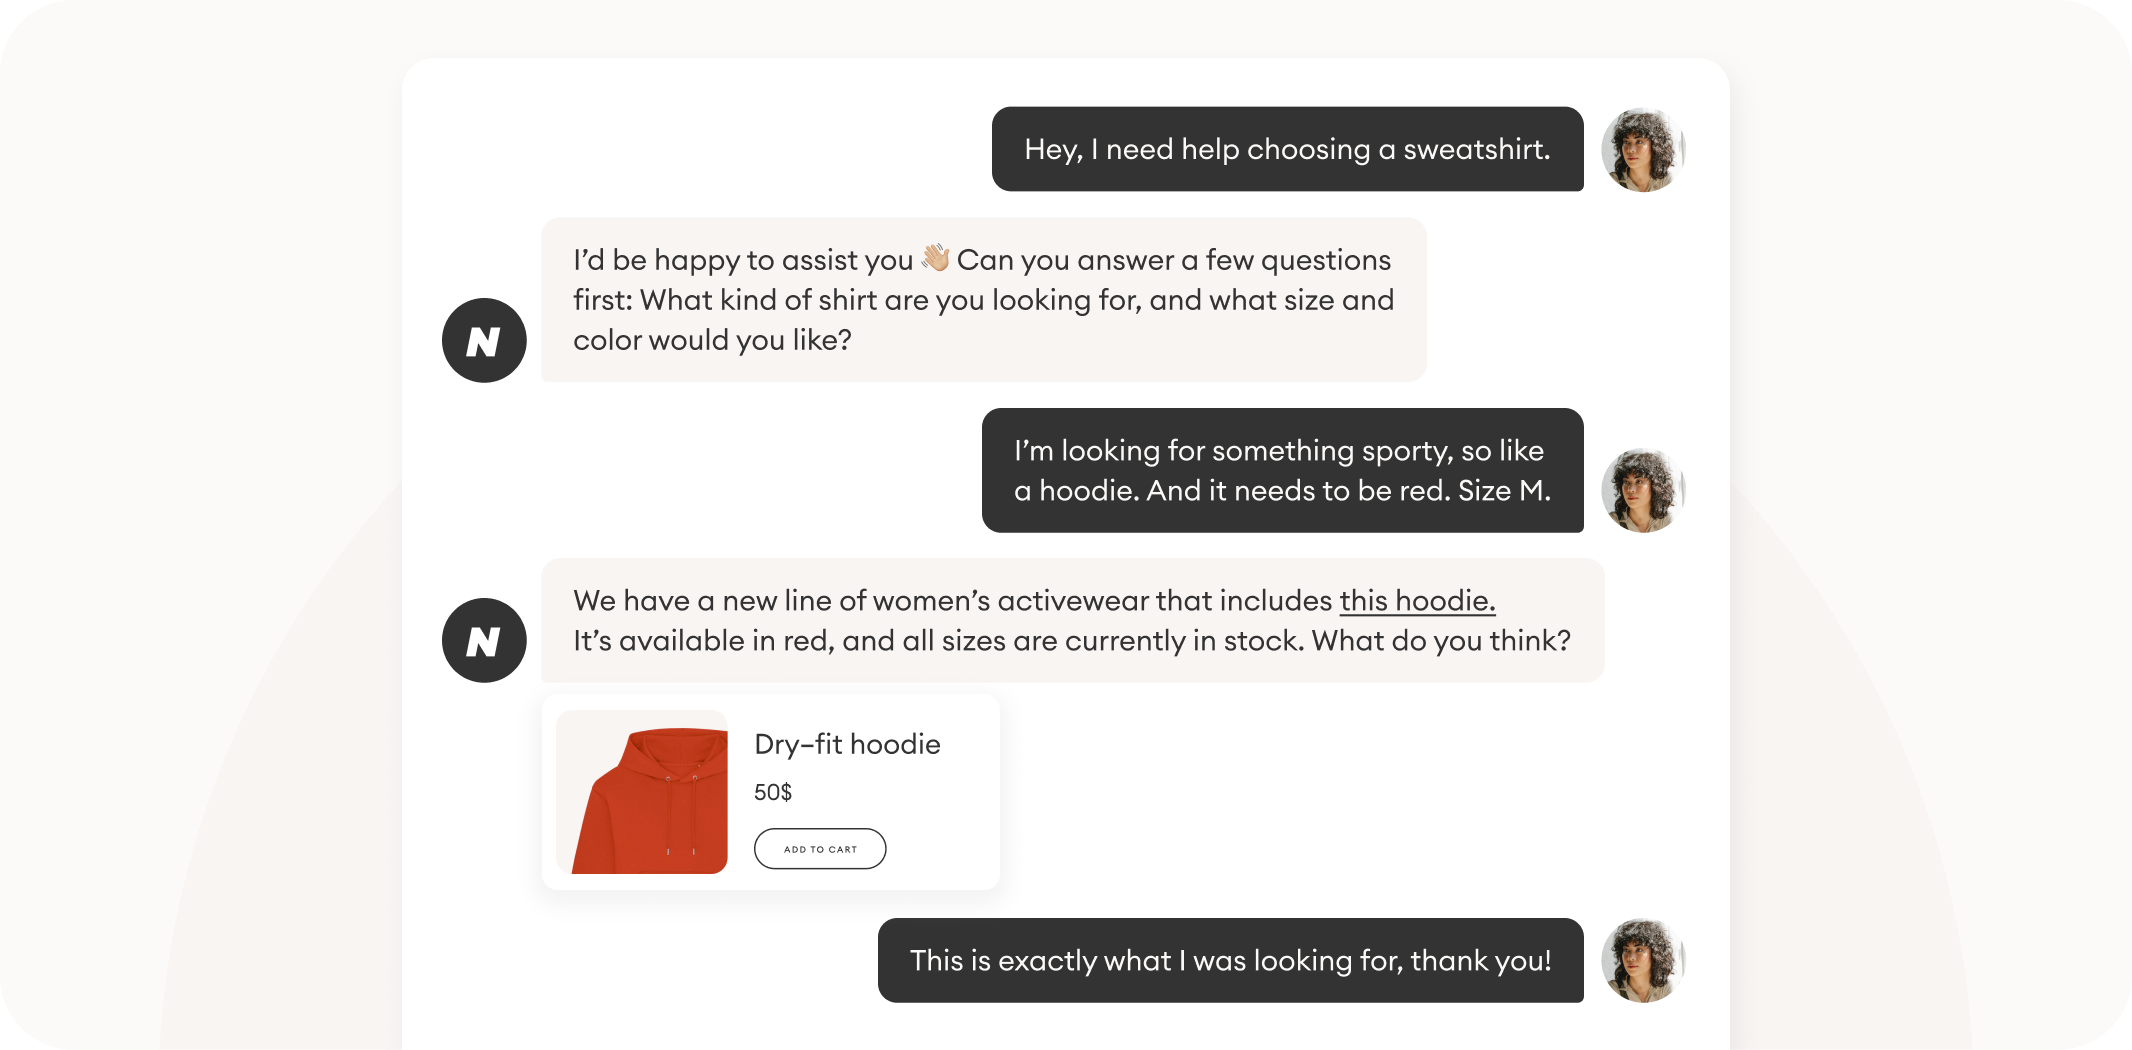Select the bot's greeting message bubble
Screen dimensions: 2132x1050
point(983,299)
